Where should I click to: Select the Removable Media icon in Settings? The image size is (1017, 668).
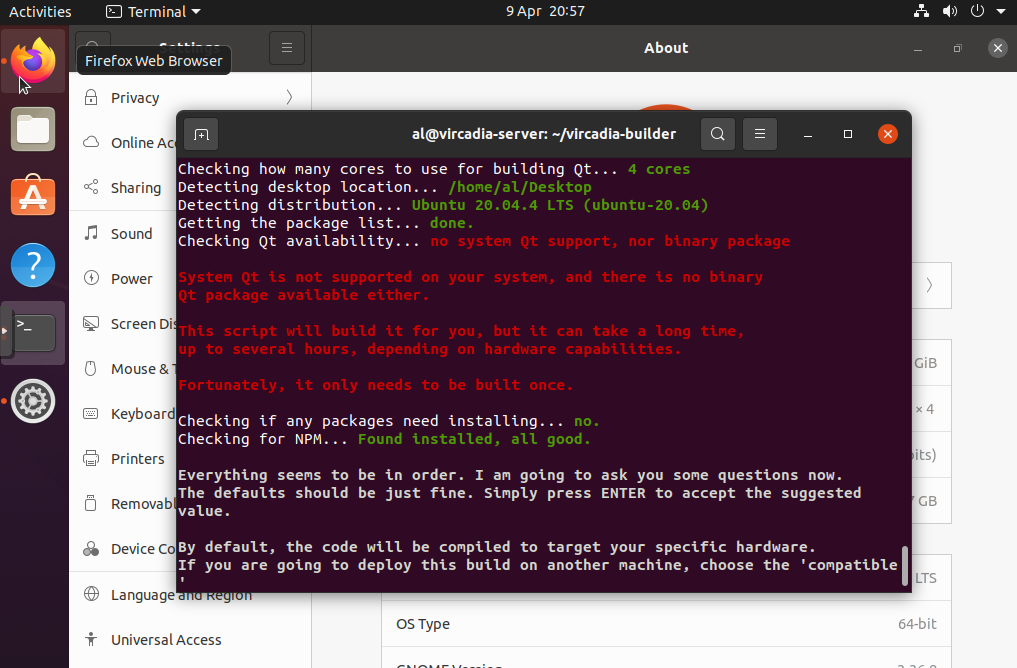[x=91, y=504]
